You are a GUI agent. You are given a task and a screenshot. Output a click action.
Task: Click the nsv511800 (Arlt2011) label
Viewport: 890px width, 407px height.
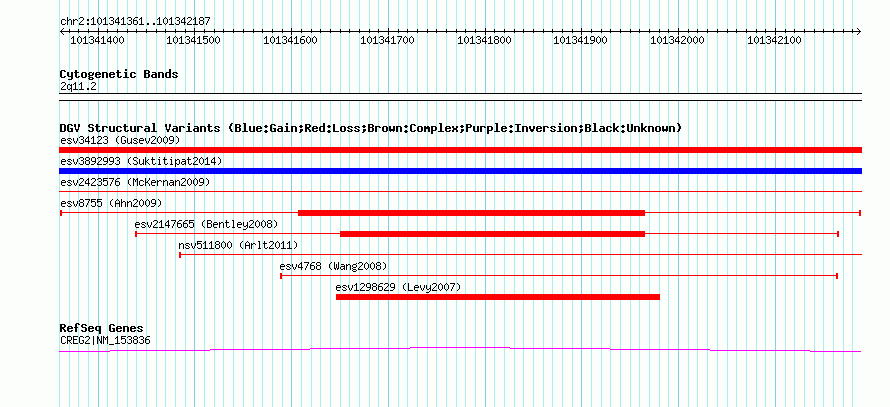click(x=238, y=245)
